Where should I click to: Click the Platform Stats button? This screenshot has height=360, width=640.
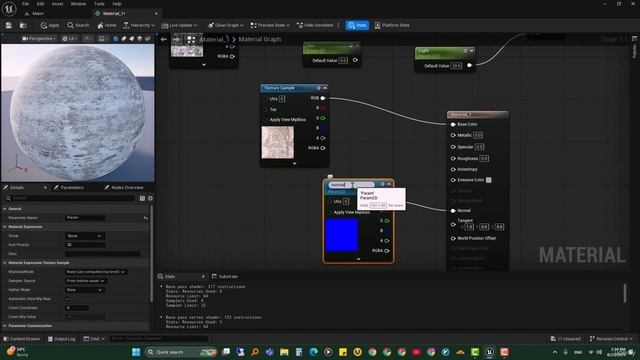click(x=392, y=25)
